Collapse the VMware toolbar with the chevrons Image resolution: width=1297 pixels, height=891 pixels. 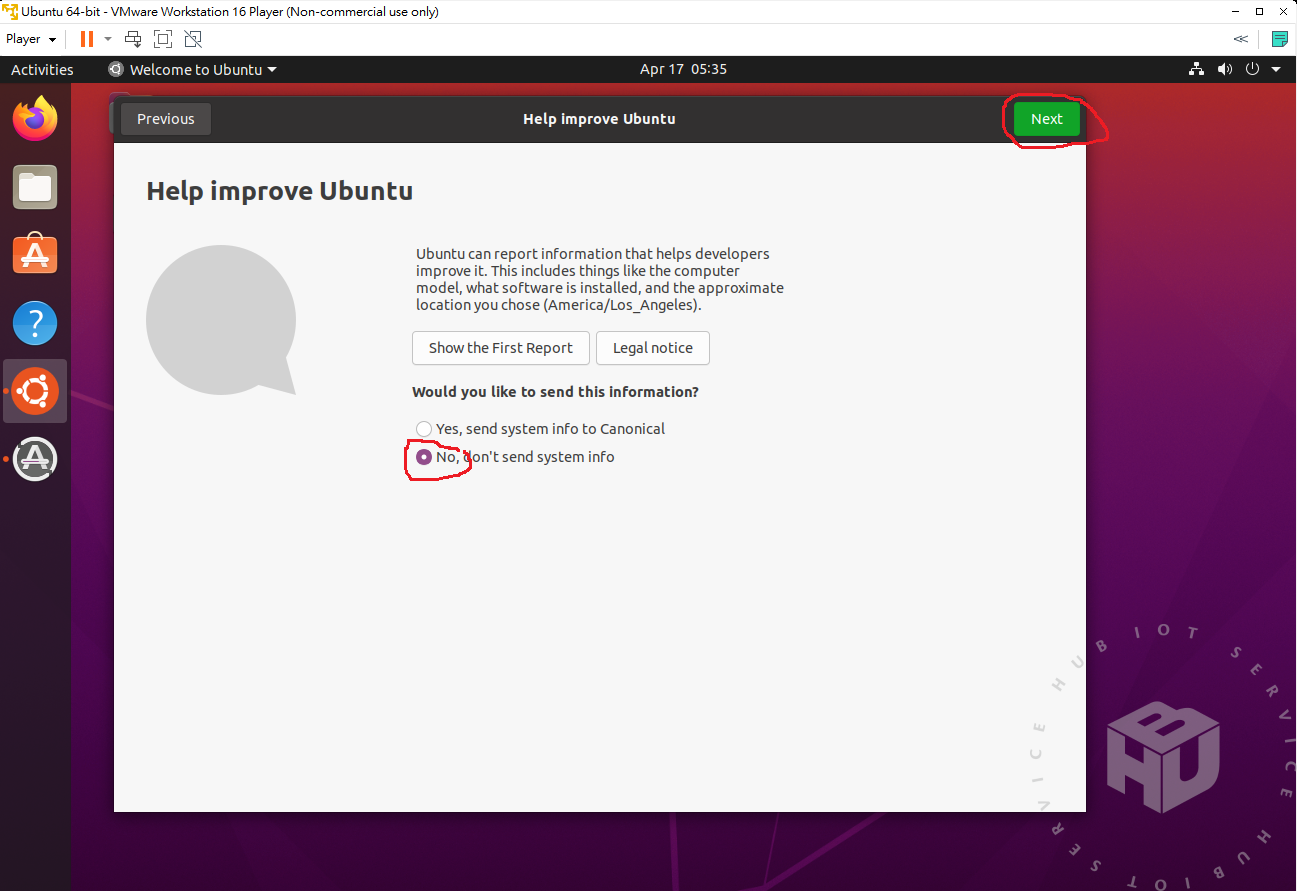click(1241, 39)
